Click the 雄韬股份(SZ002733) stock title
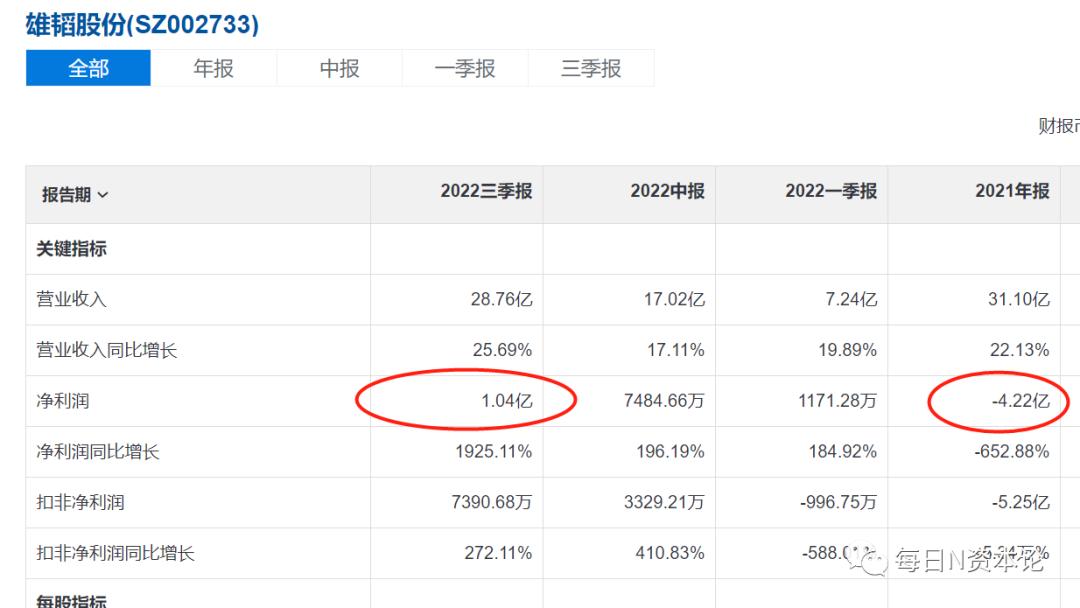This screenshot has height=608, width=1080. (143, 25)
